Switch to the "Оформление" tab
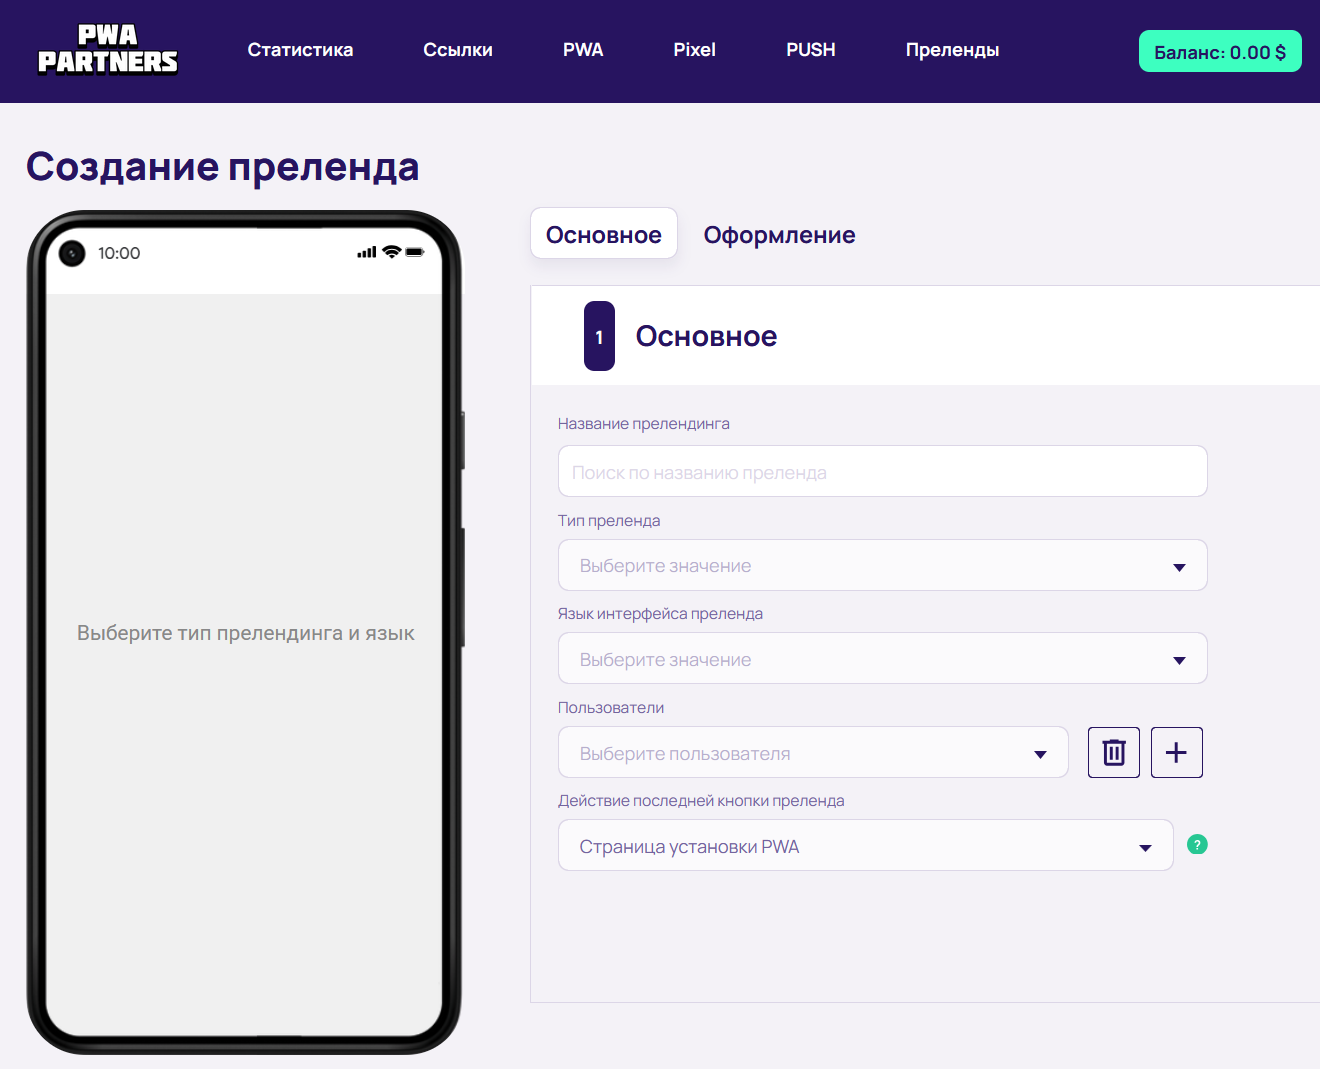This screenshot has height=1069, width=1320. pyautogui.click(x=779, y=234)
